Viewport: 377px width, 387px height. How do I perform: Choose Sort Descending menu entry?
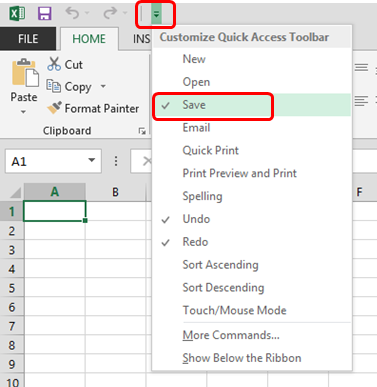tap(252, 288)
